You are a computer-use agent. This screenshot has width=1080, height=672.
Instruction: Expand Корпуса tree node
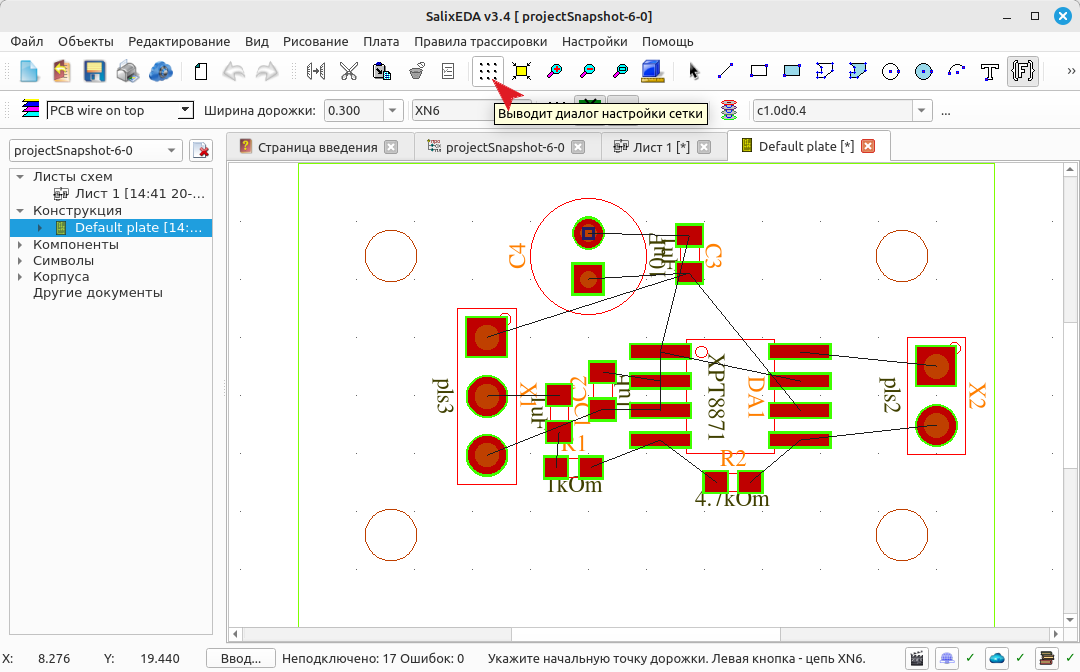click(x=20, y=277)
